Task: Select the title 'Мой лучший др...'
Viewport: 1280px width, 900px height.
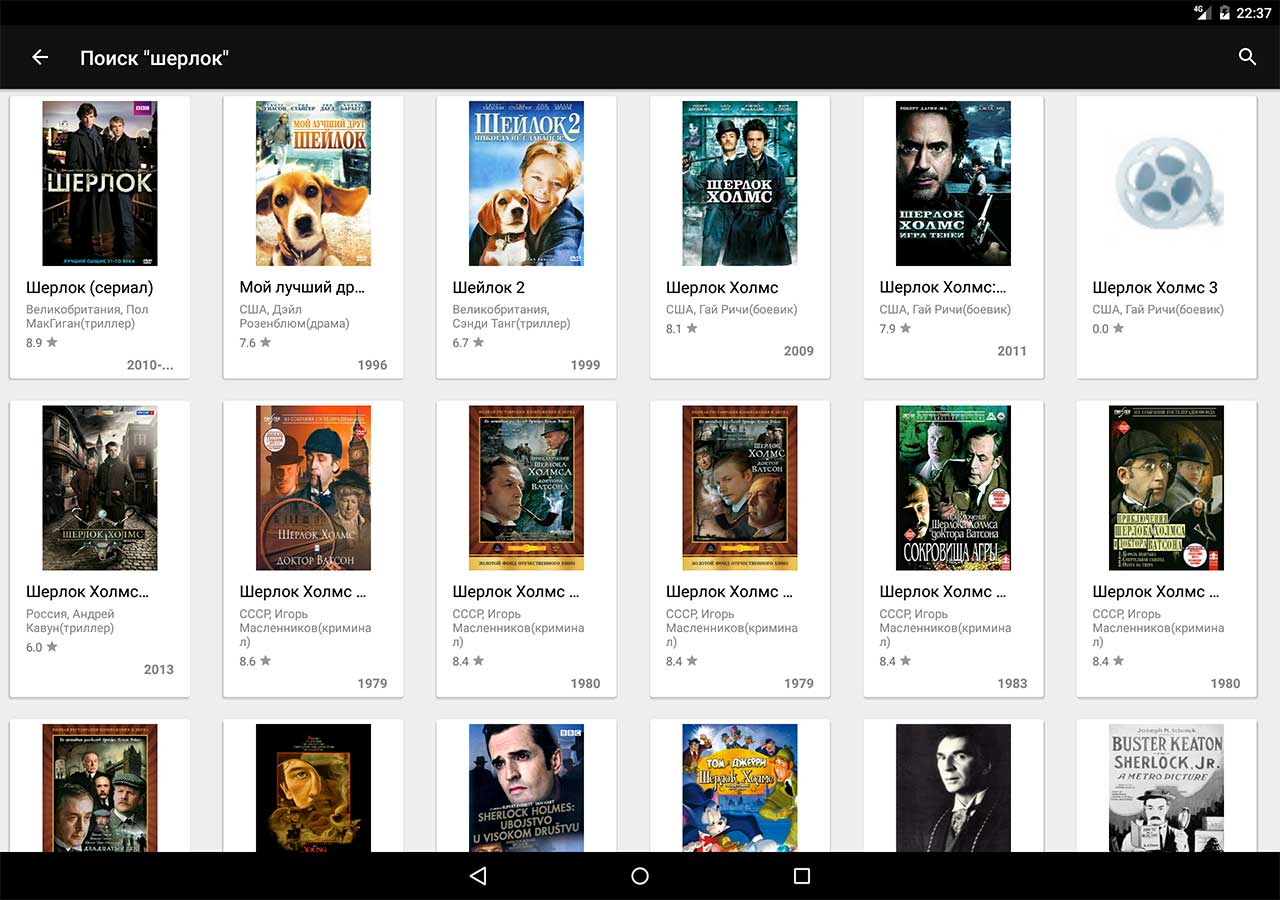Action: click(302, 288)
